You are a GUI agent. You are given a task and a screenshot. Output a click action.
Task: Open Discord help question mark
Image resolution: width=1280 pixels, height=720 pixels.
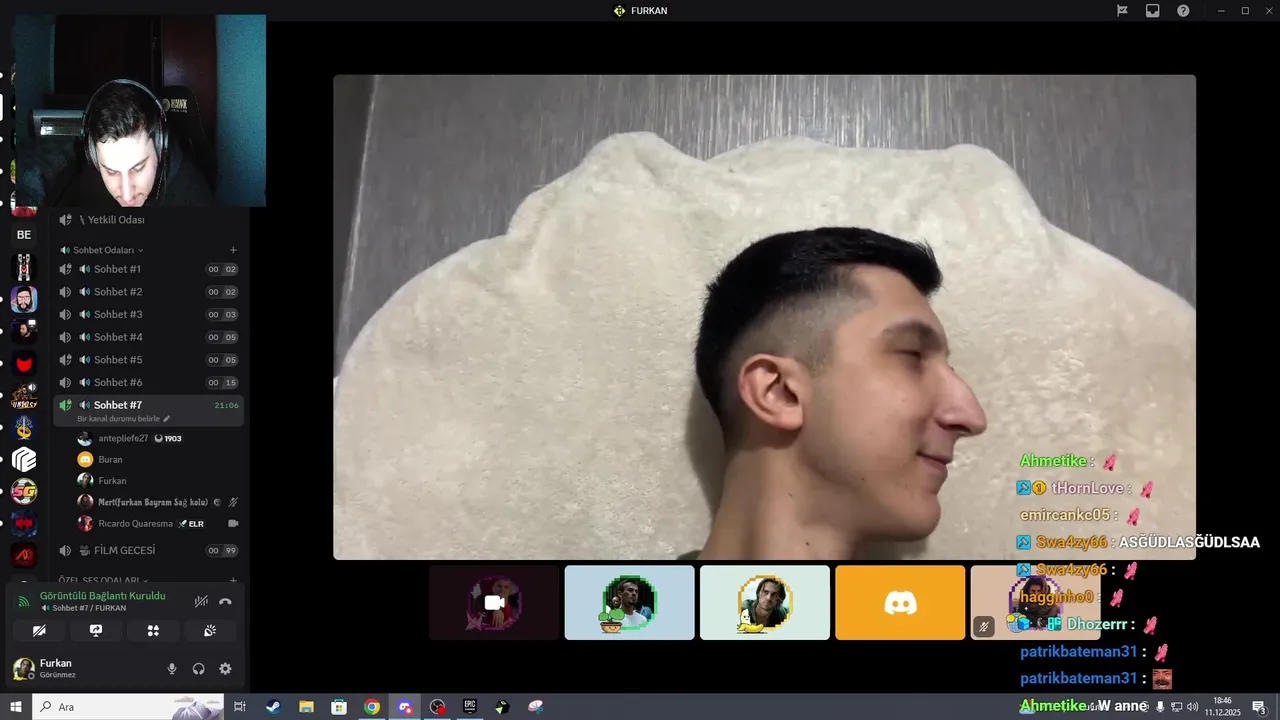click(x=1183, y=10)
